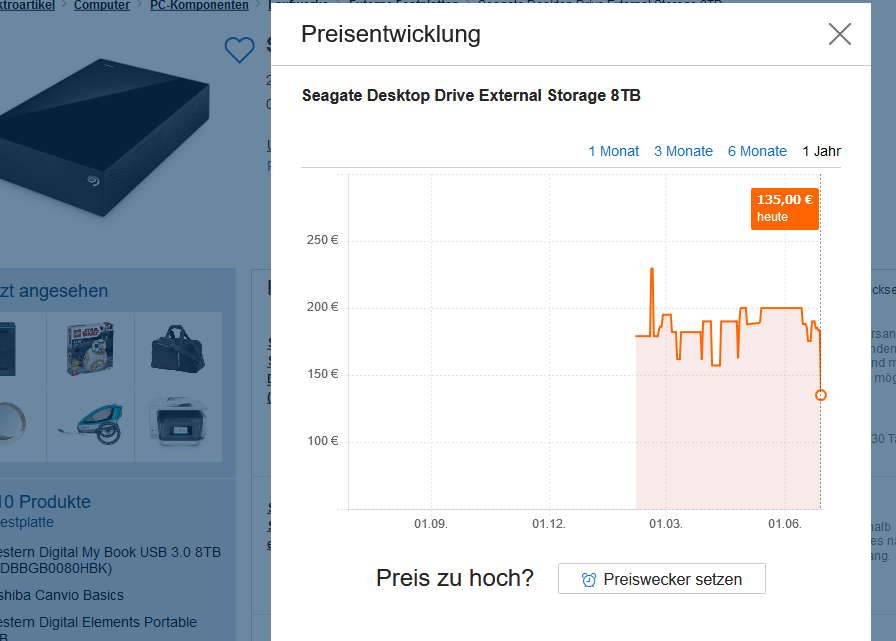The height and width of the screenshot is (641, 896).
Task: Select the 1 Jahr time range
Action: pos(821,151)
